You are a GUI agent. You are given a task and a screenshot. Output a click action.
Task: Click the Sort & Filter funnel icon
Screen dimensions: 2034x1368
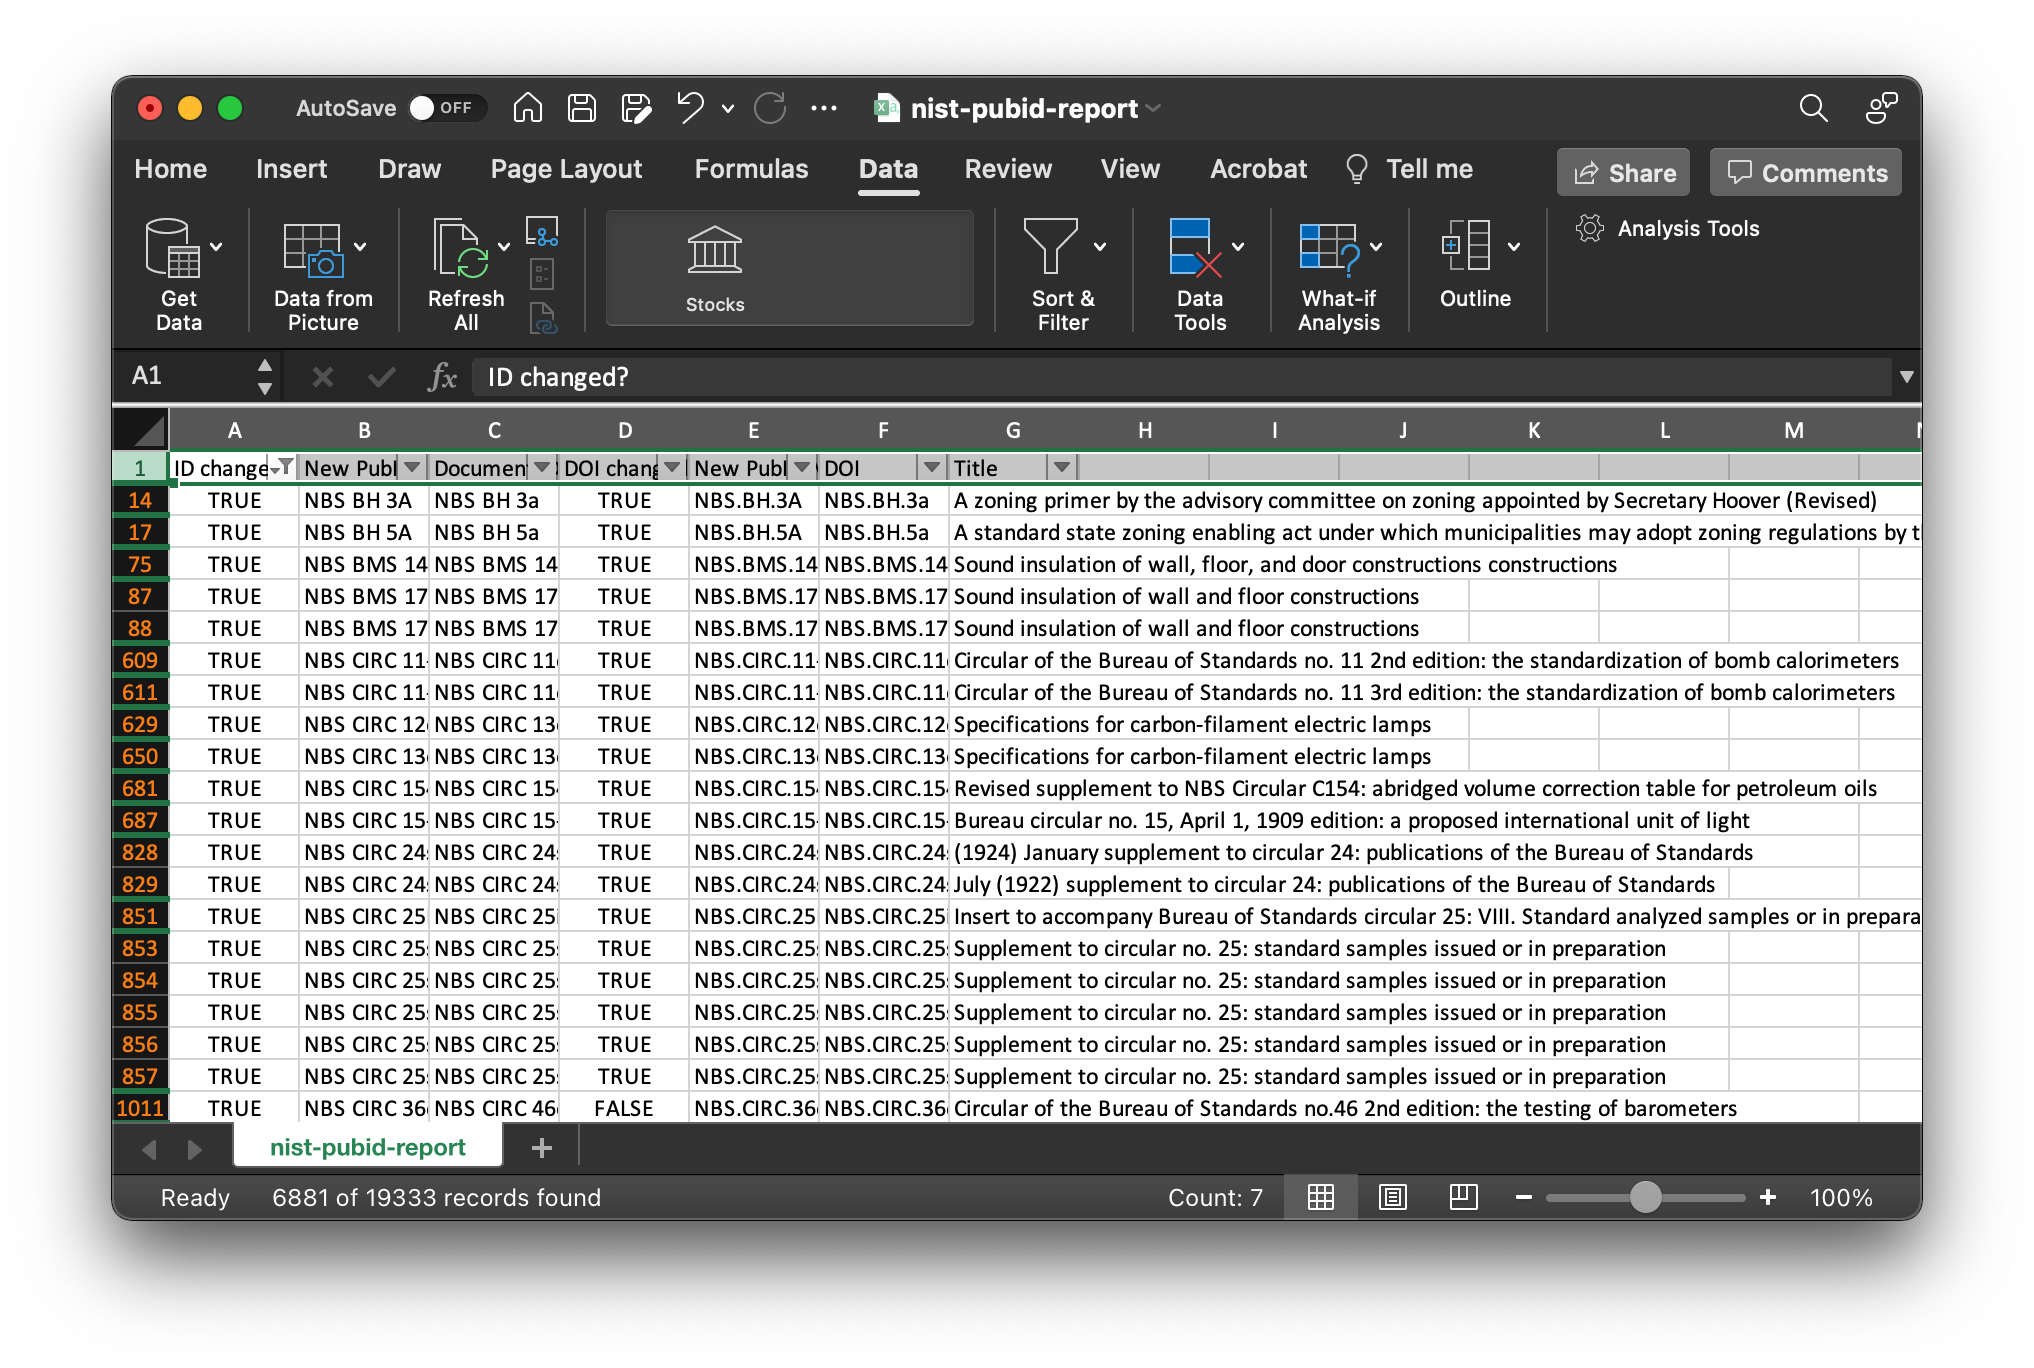[1051, 246]
